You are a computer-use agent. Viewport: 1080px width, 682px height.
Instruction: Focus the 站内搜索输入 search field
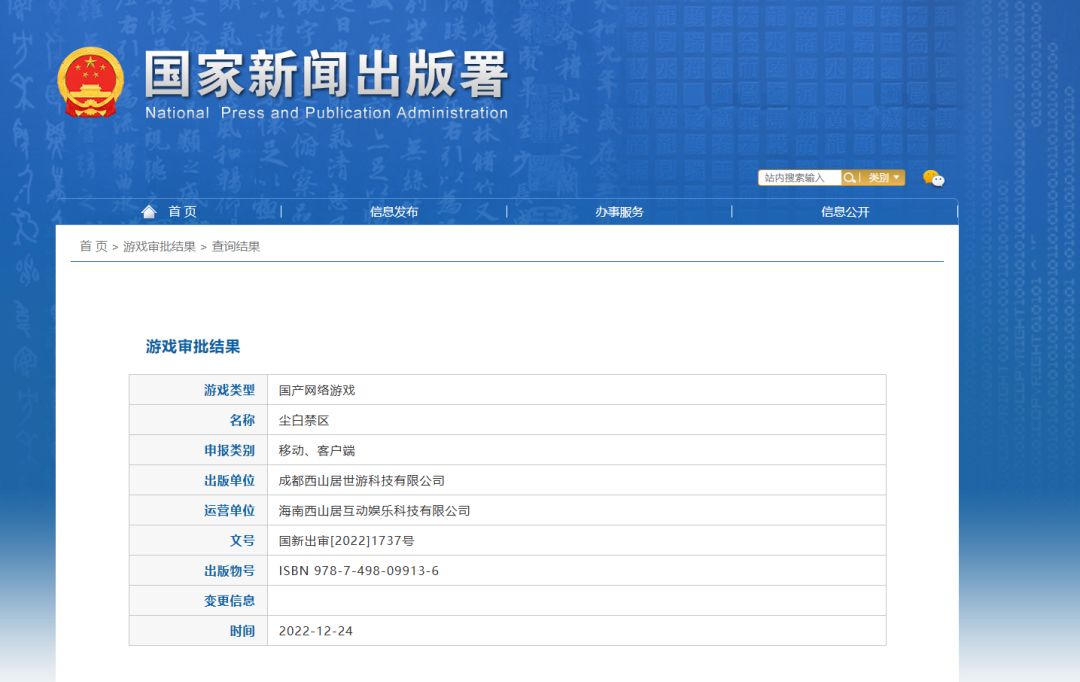click(798, 178)
